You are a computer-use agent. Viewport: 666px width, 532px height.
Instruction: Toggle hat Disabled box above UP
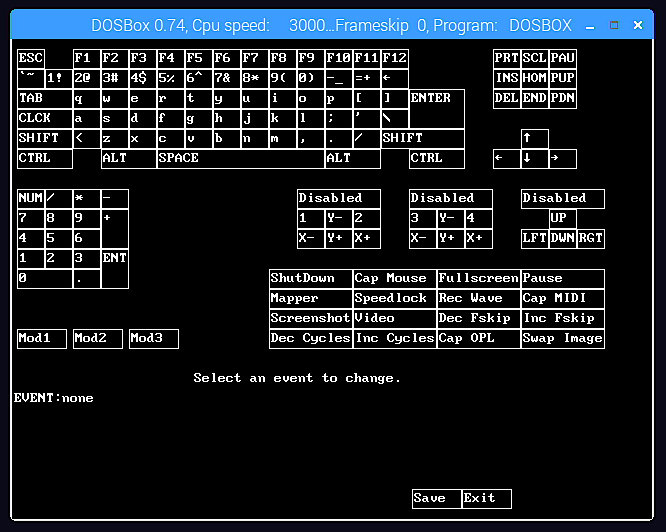point(563,199)
